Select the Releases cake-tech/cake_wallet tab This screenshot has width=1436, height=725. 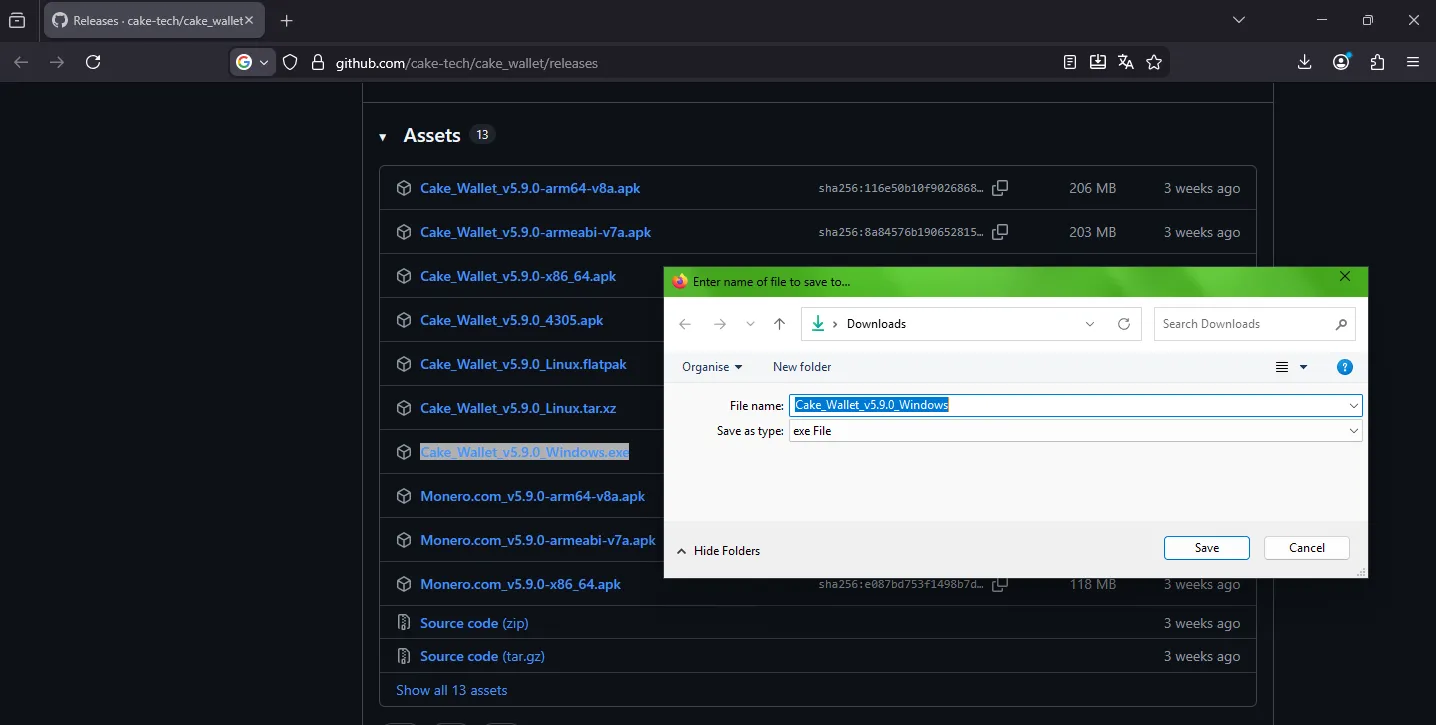coord(155,20)
